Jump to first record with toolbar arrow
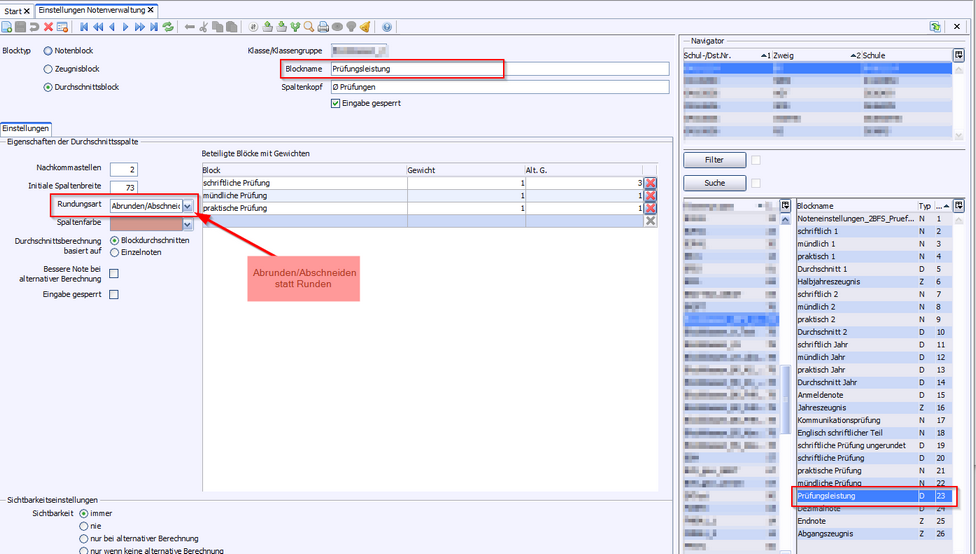The height and width of the screenshot is (554, 976). [83, 27]
